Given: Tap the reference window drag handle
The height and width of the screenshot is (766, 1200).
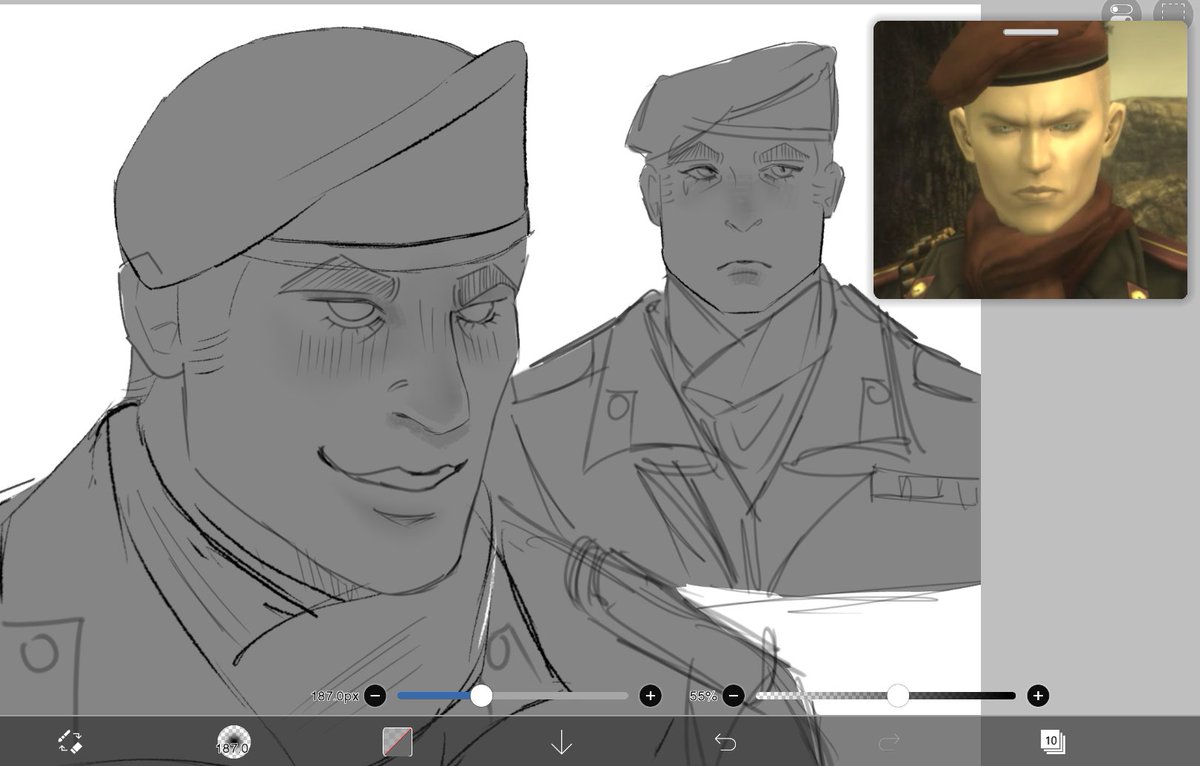Looking at the screenshot, I should (1031, 32).
